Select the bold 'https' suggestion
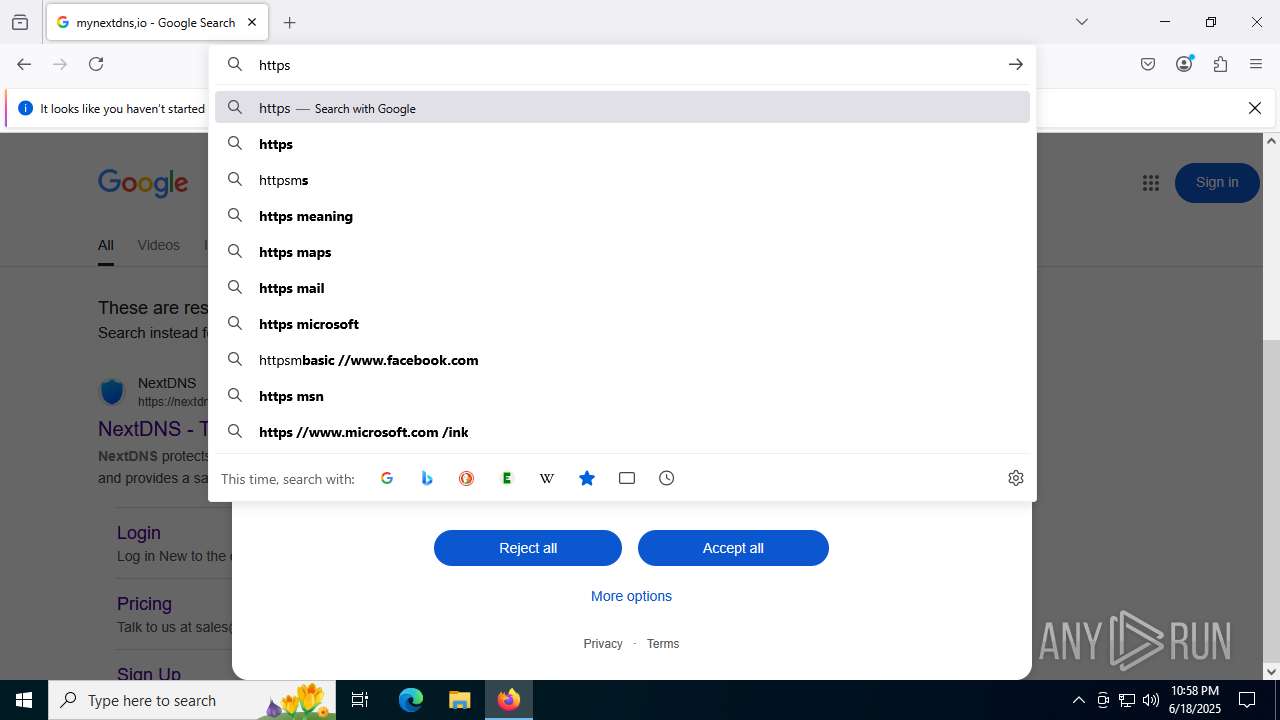Image resolution: width=1280 pixels, height=720 pixels. tap(622, 144)
